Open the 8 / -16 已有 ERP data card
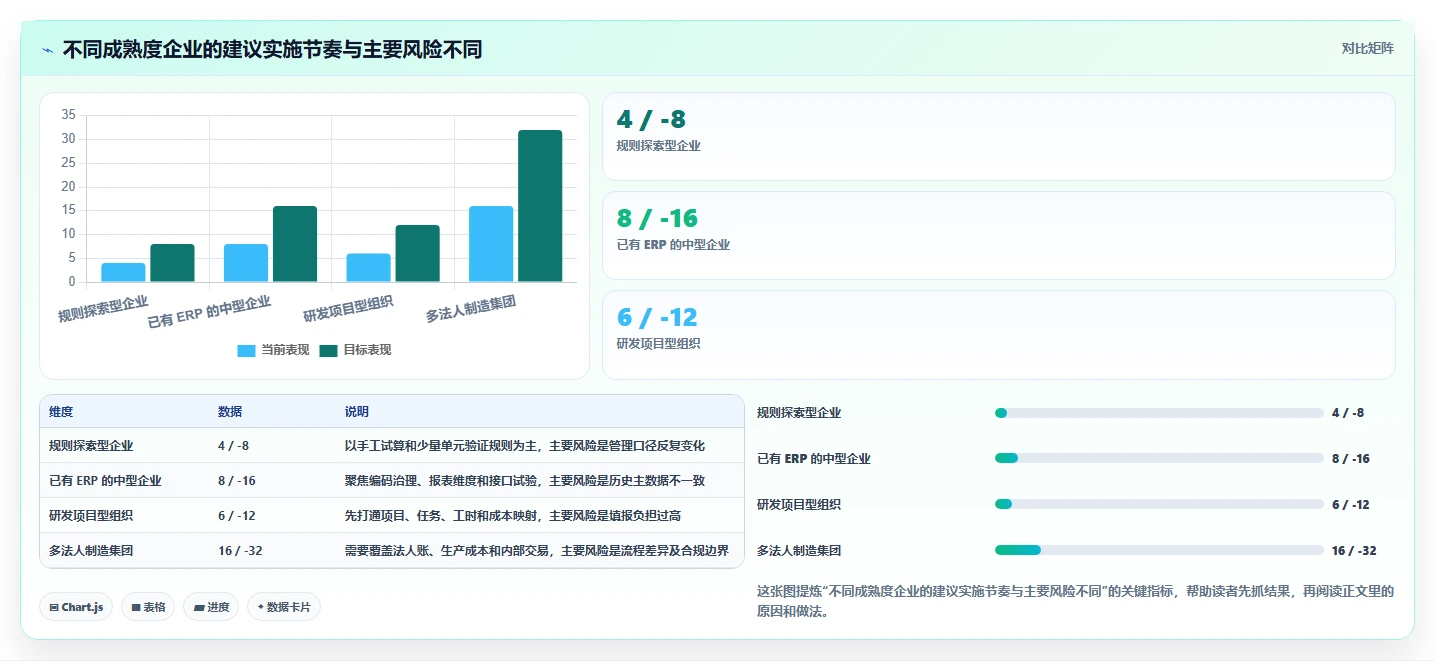This screenshot has height=661, width=1435. [998, 236]
